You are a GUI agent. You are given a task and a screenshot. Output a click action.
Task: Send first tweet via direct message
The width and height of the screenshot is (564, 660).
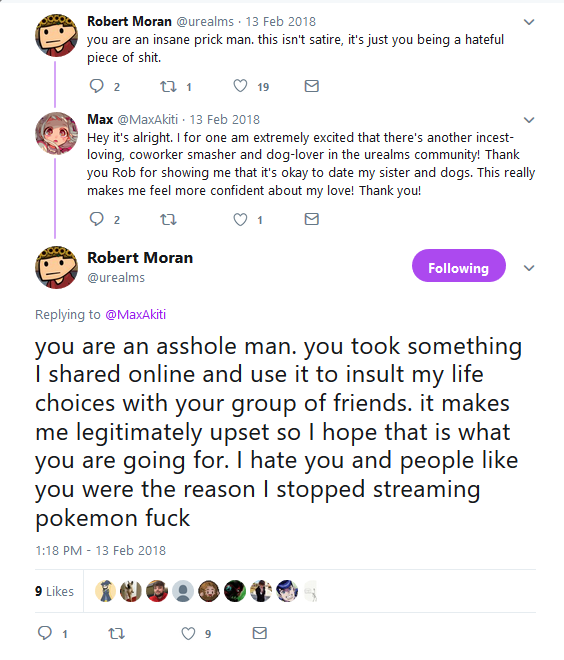click(x=311, y=86)
